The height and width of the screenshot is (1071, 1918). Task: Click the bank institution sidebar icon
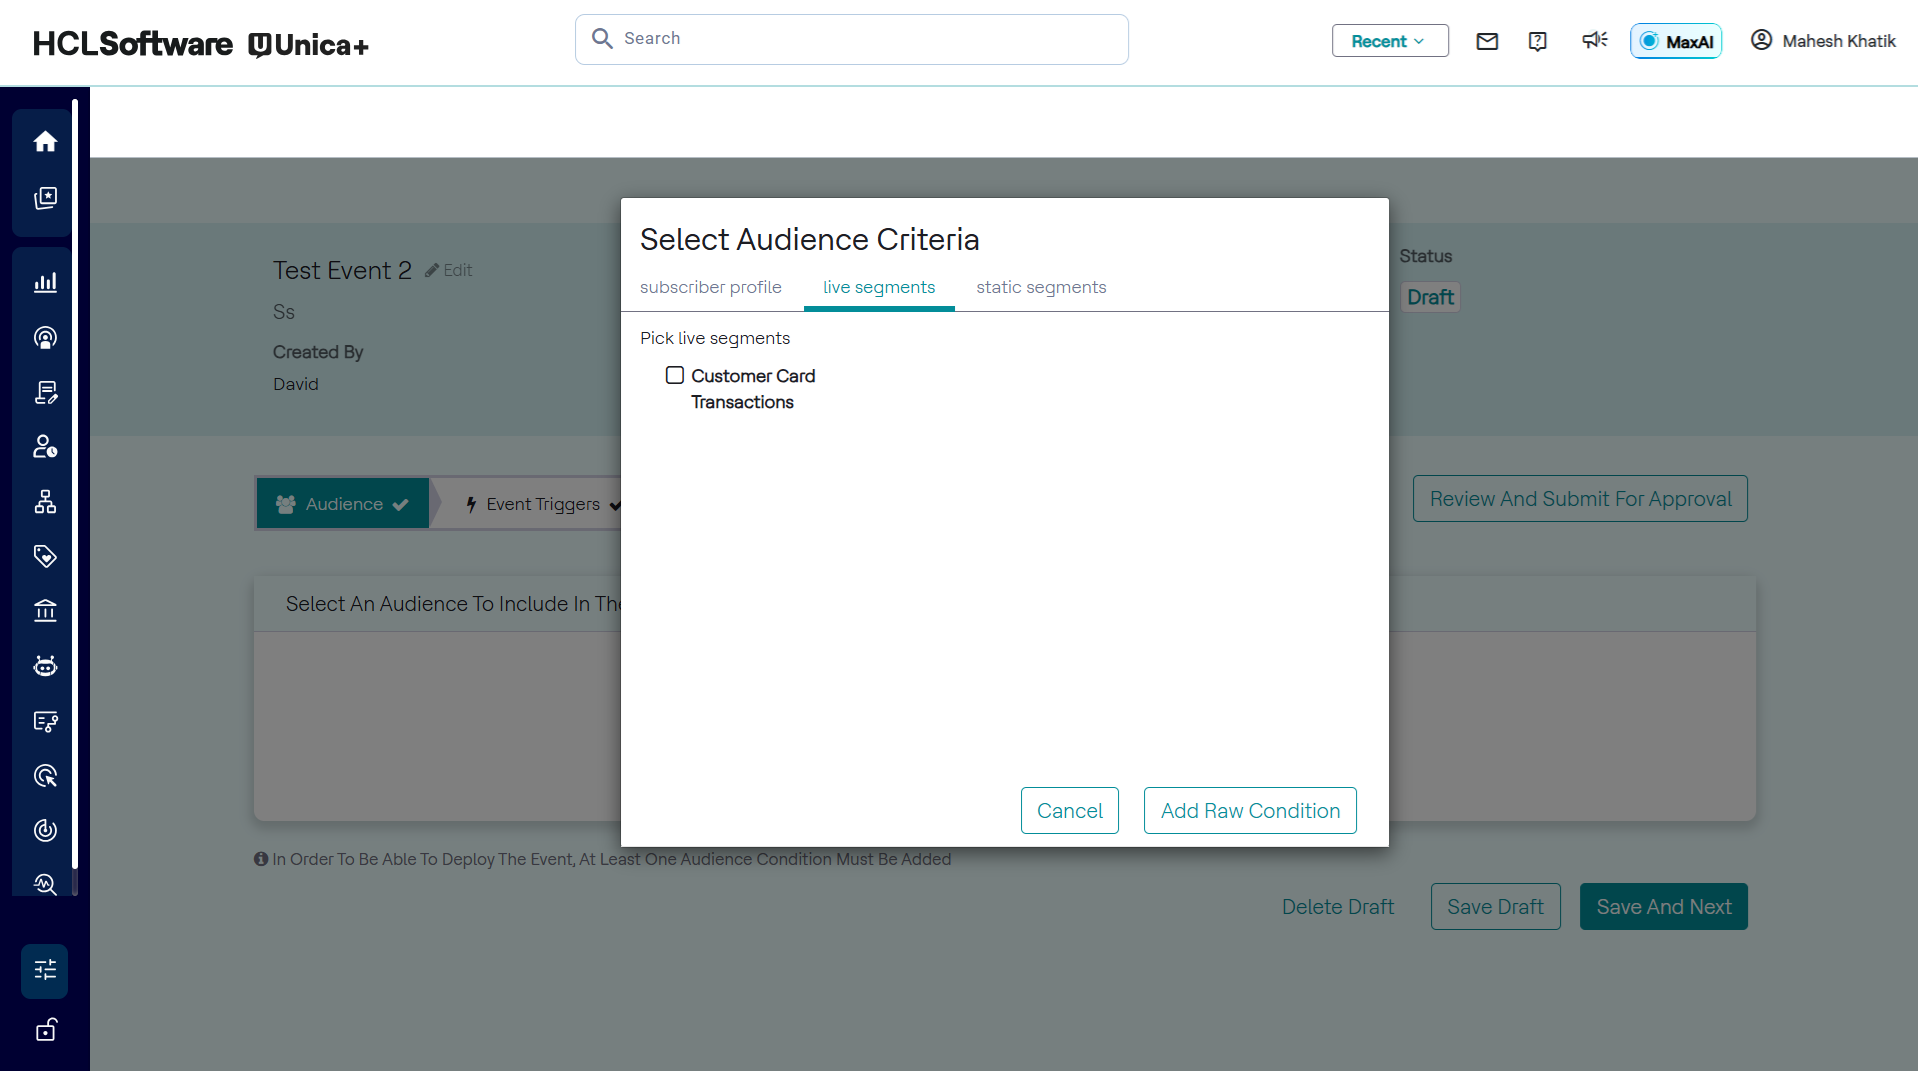tap(45, 611)
